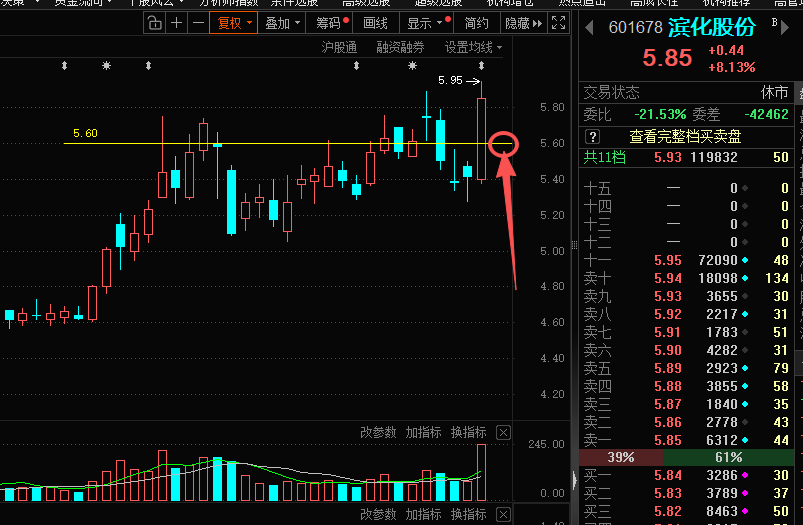Click event marker above the 5.95 candle
803x525 pixels.
click(x=481, y=66)
